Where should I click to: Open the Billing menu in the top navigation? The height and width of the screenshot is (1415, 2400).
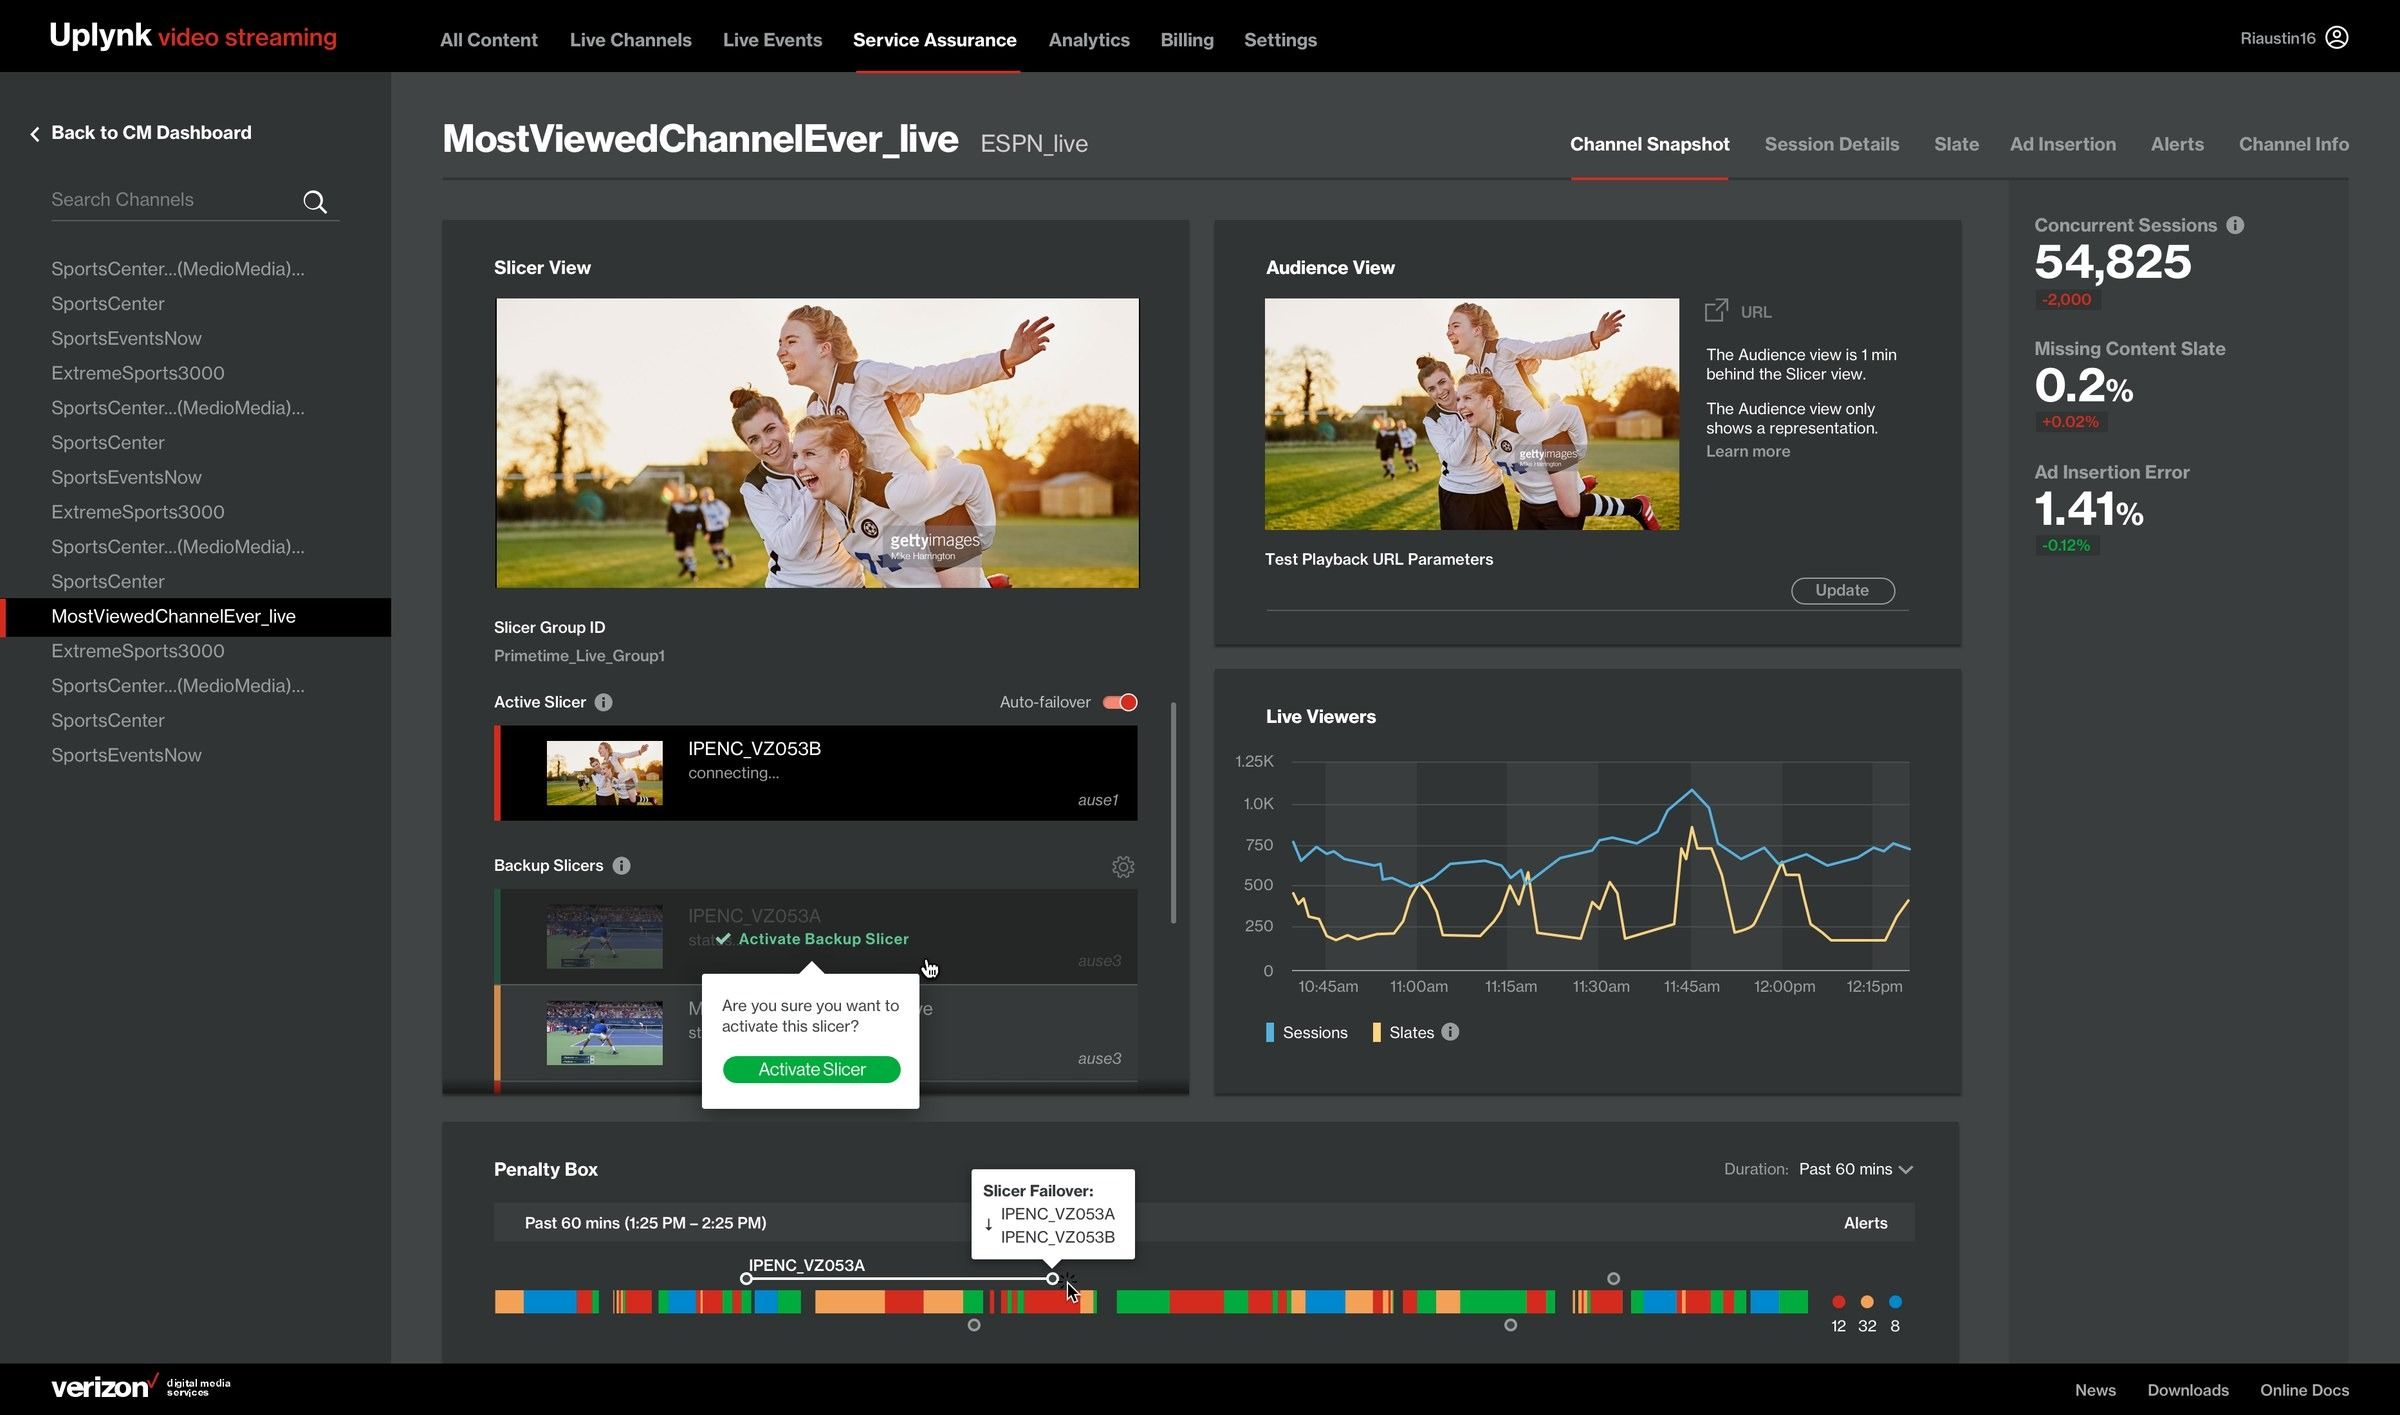[1186, 40]
